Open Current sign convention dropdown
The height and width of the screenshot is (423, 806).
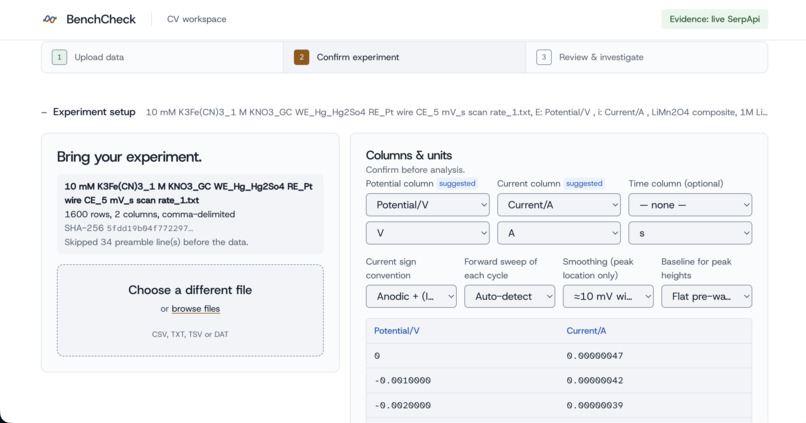click(411, 297)
